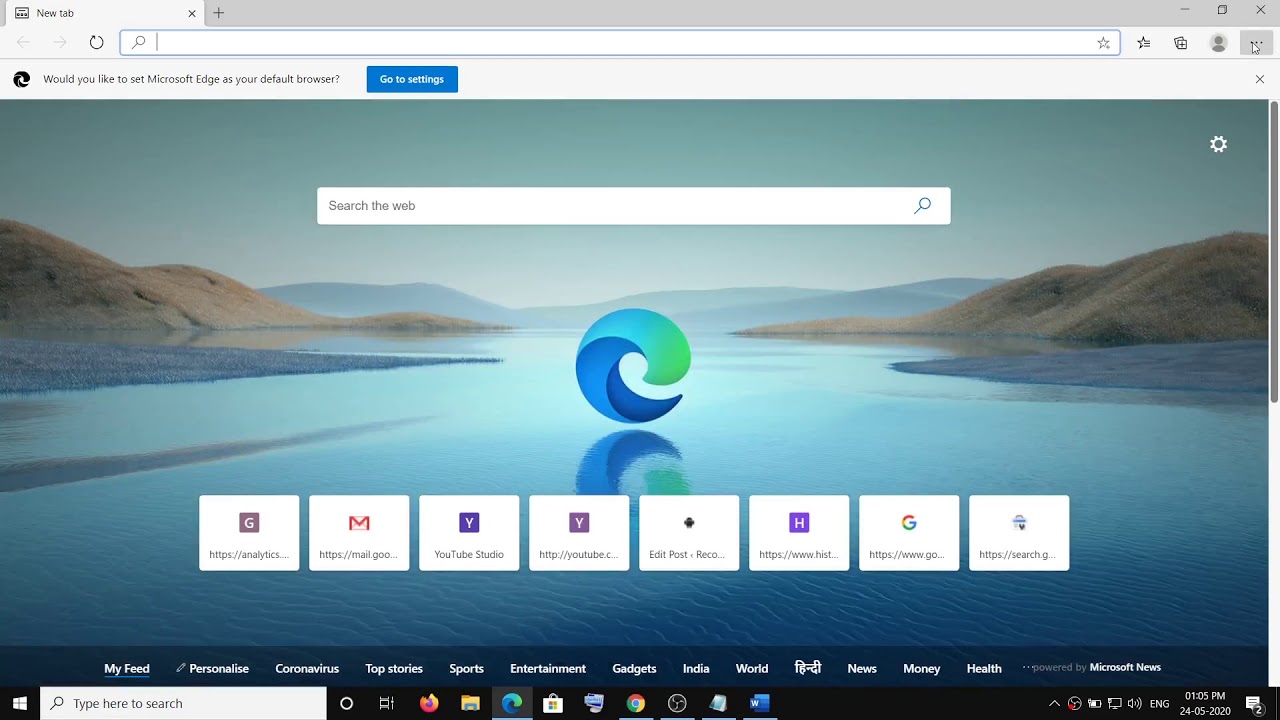This screenshot has height=720, width=1280.
Task: Open Microsoft Word from the taskbar
Action: [x=759, y=703]
